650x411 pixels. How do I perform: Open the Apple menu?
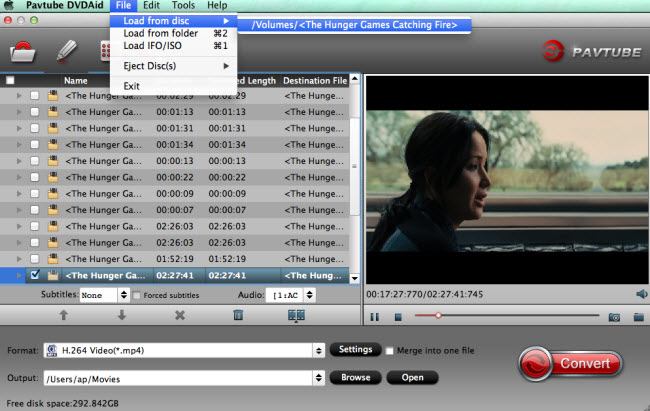click(8, 5)
